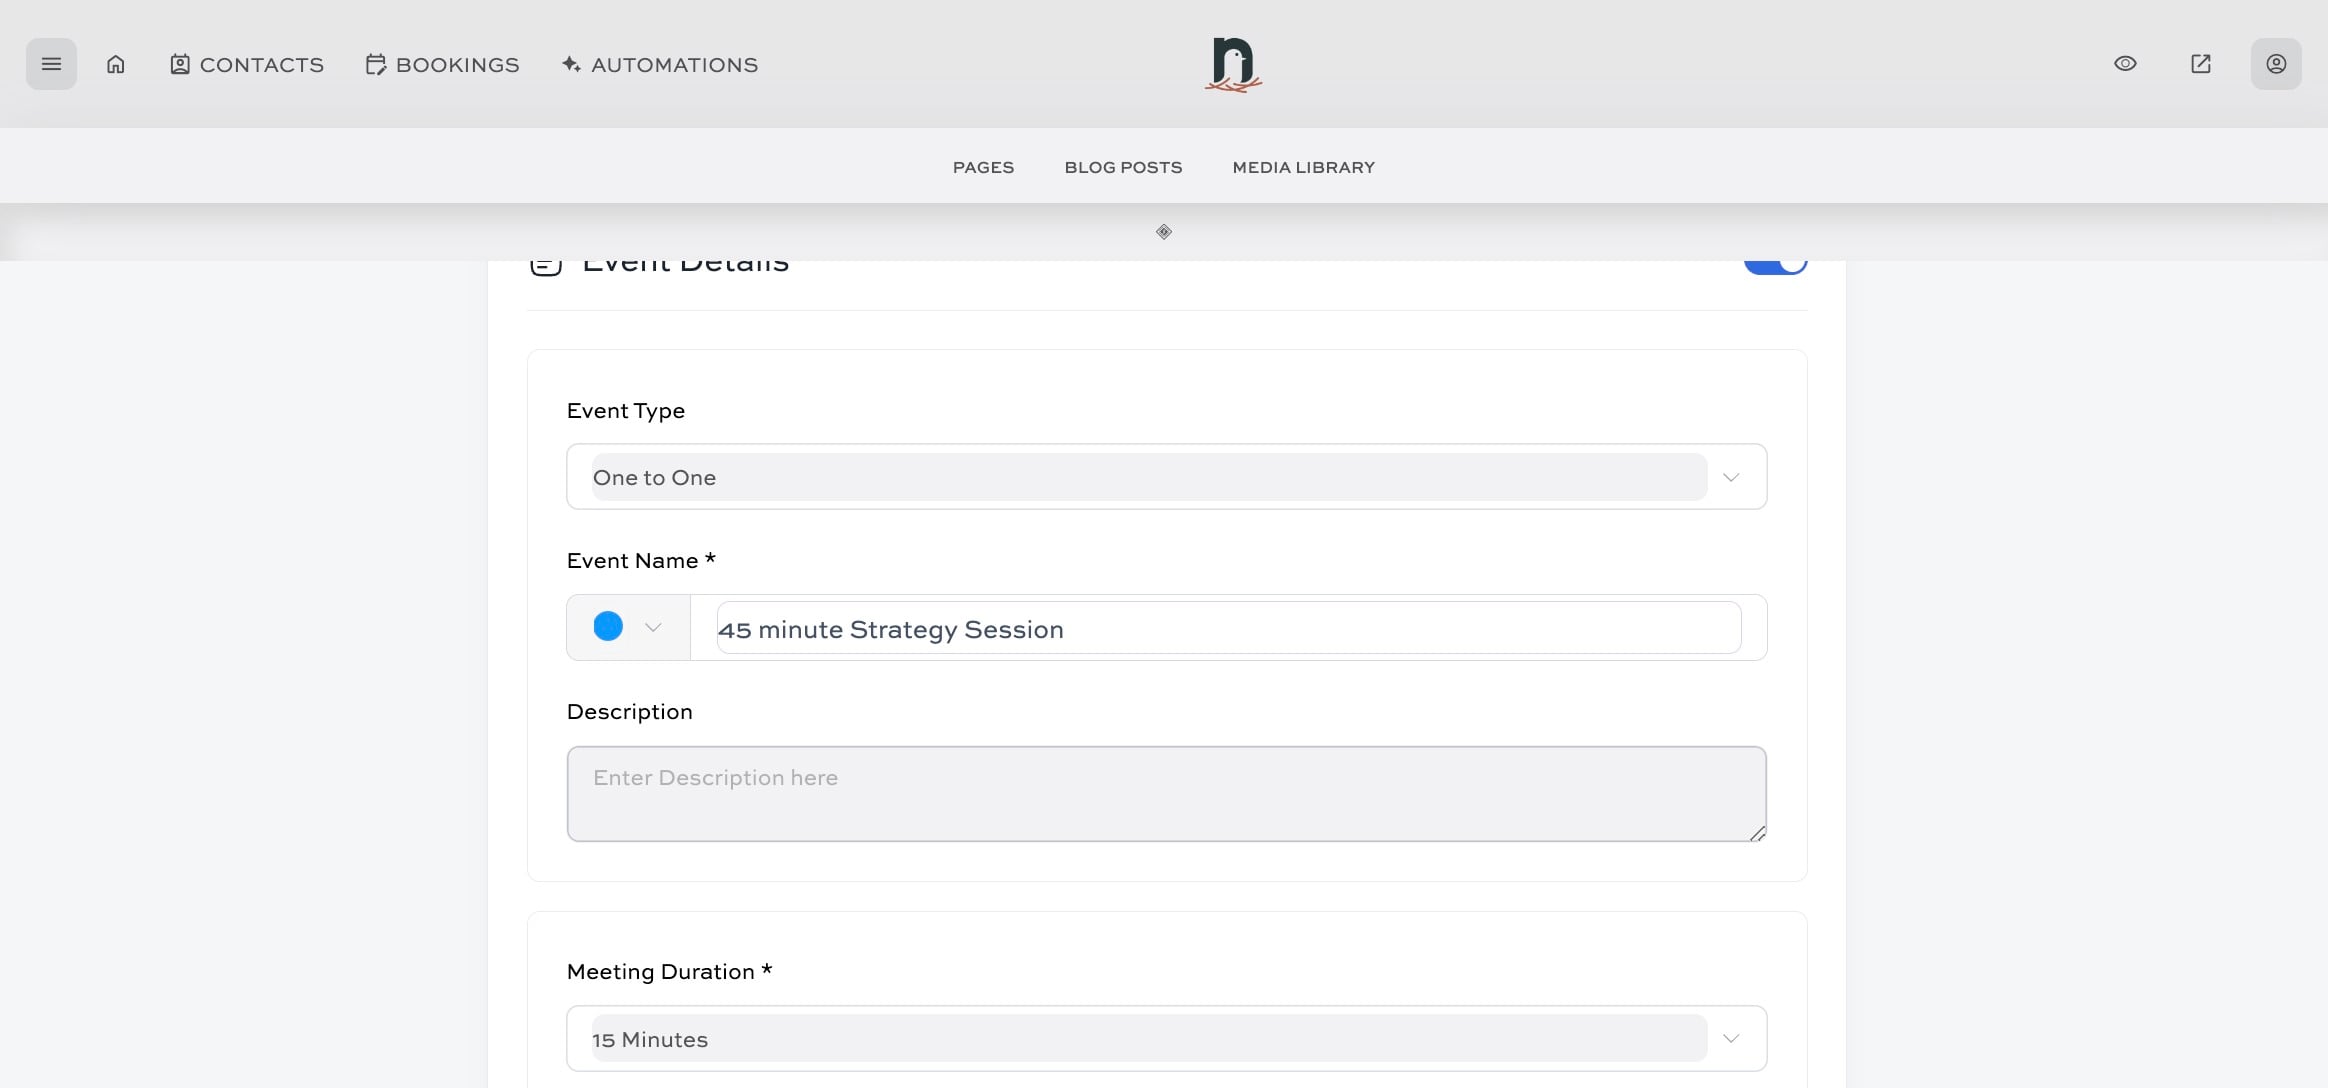Go to Media Library
The height and width of the screenshot is (1088, 2328).
pos(1303,167)
